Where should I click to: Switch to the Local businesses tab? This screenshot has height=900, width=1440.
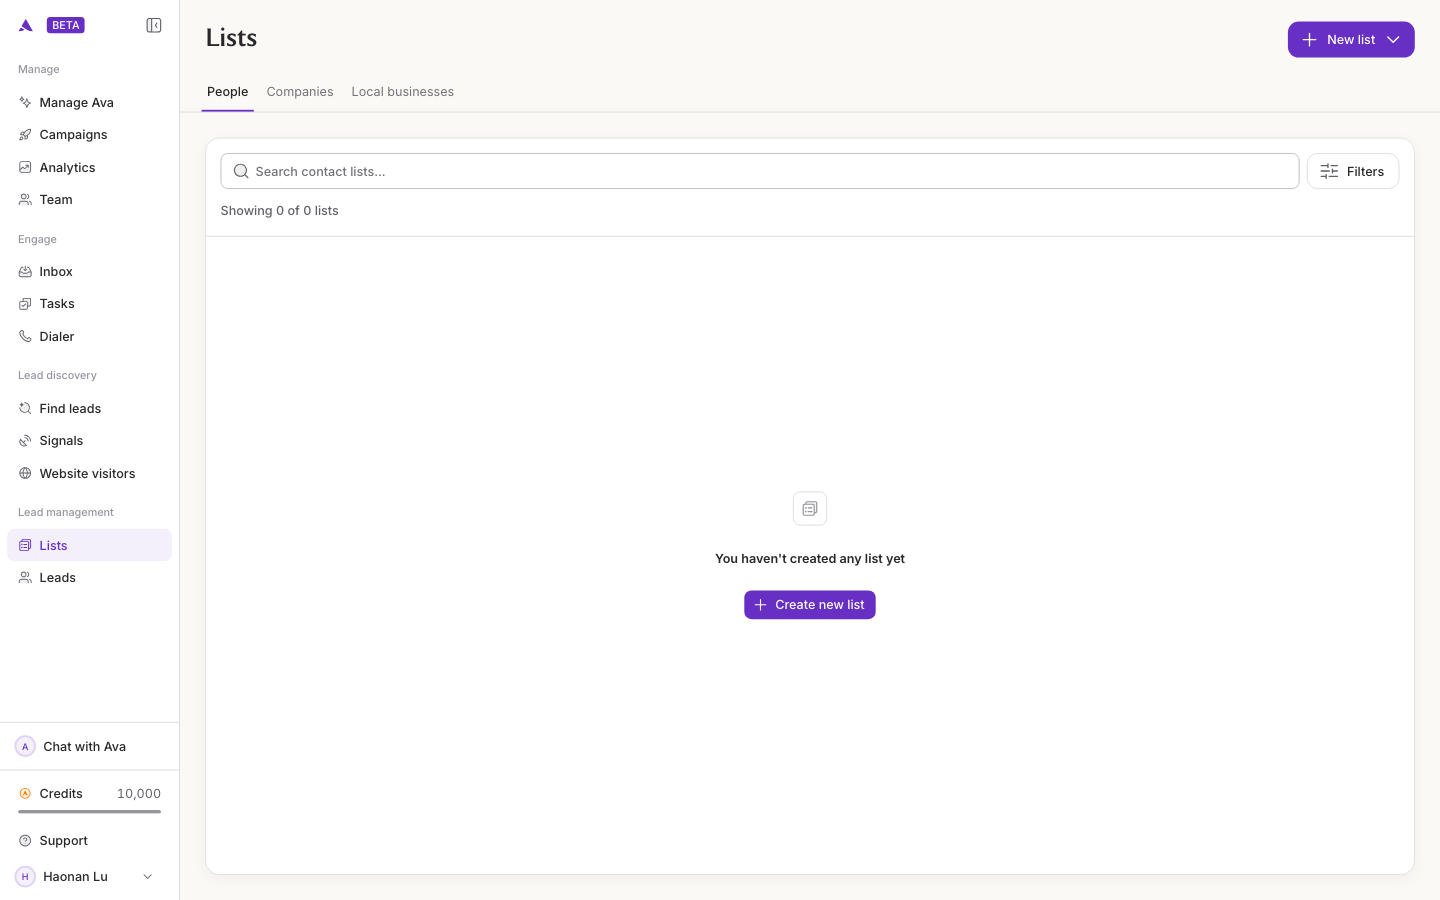402,91
